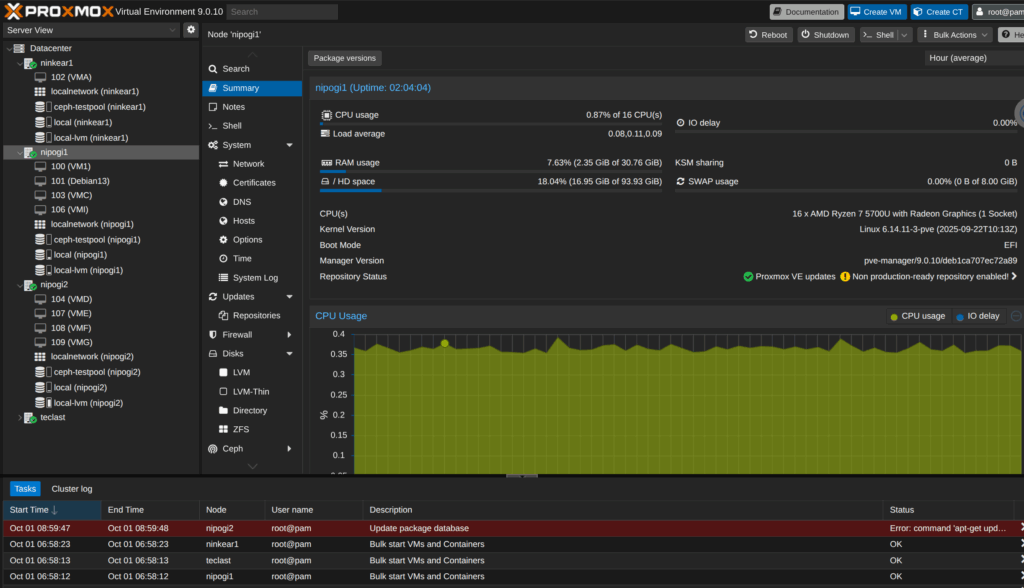Click Create VM in the header
This screenshot has width=1024, height=588.
877,12
